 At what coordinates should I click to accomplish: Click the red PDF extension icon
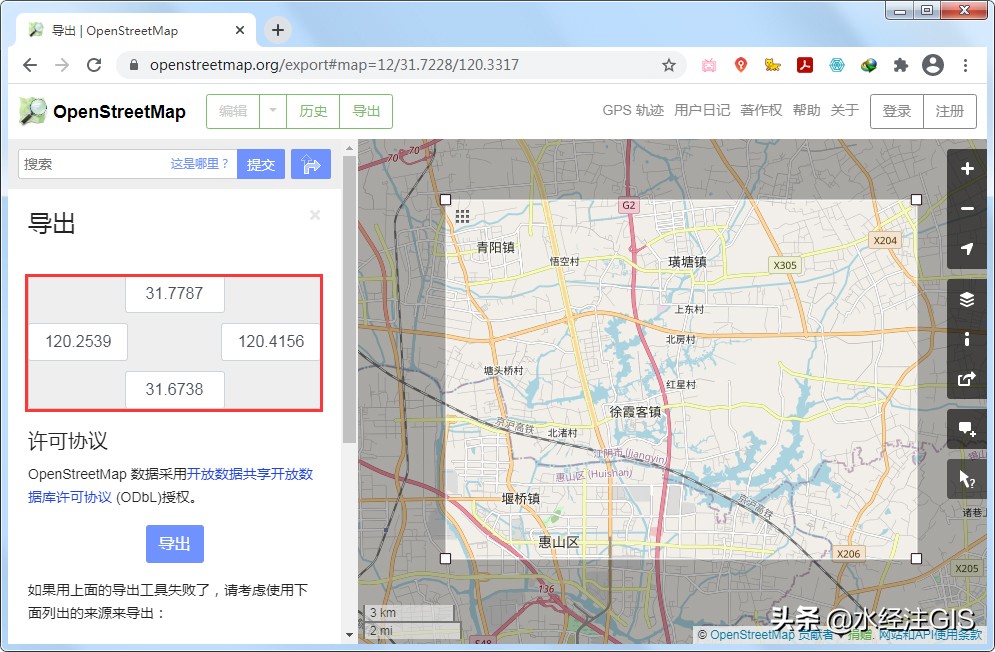pyautogui.click(x=805, y=65)
